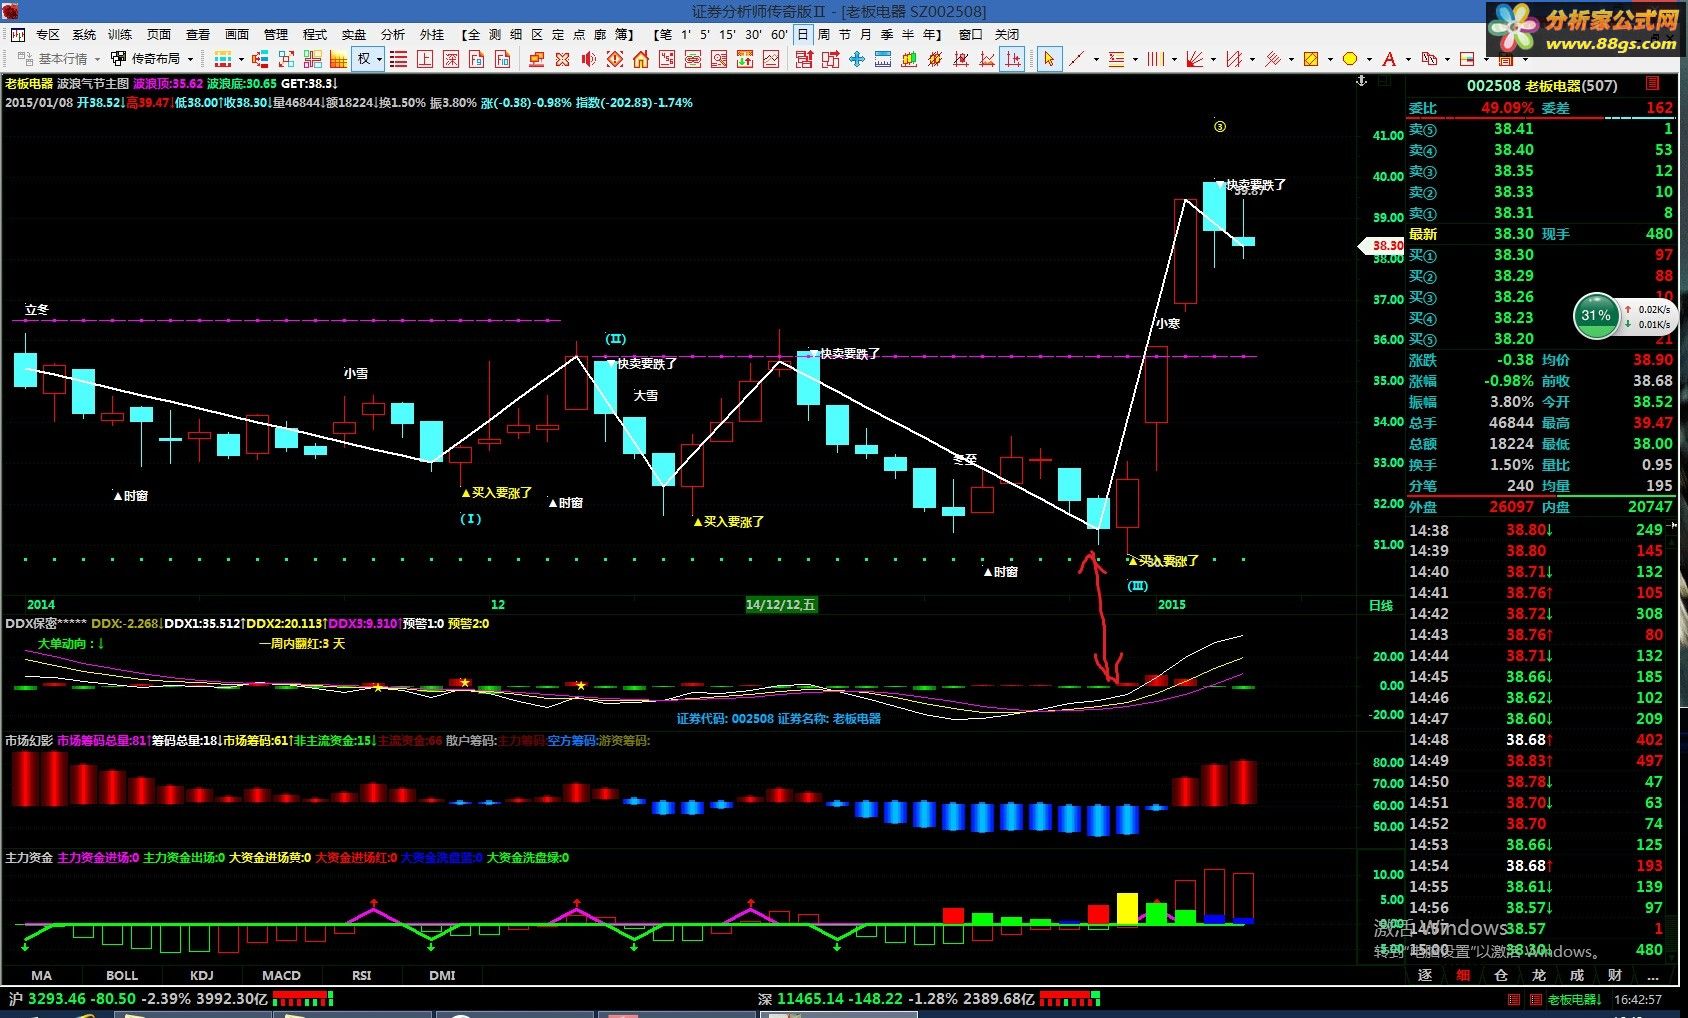1688x1018 pixels.
Task: Open the 窗口 menu
Action: click(x=970, y=34)
